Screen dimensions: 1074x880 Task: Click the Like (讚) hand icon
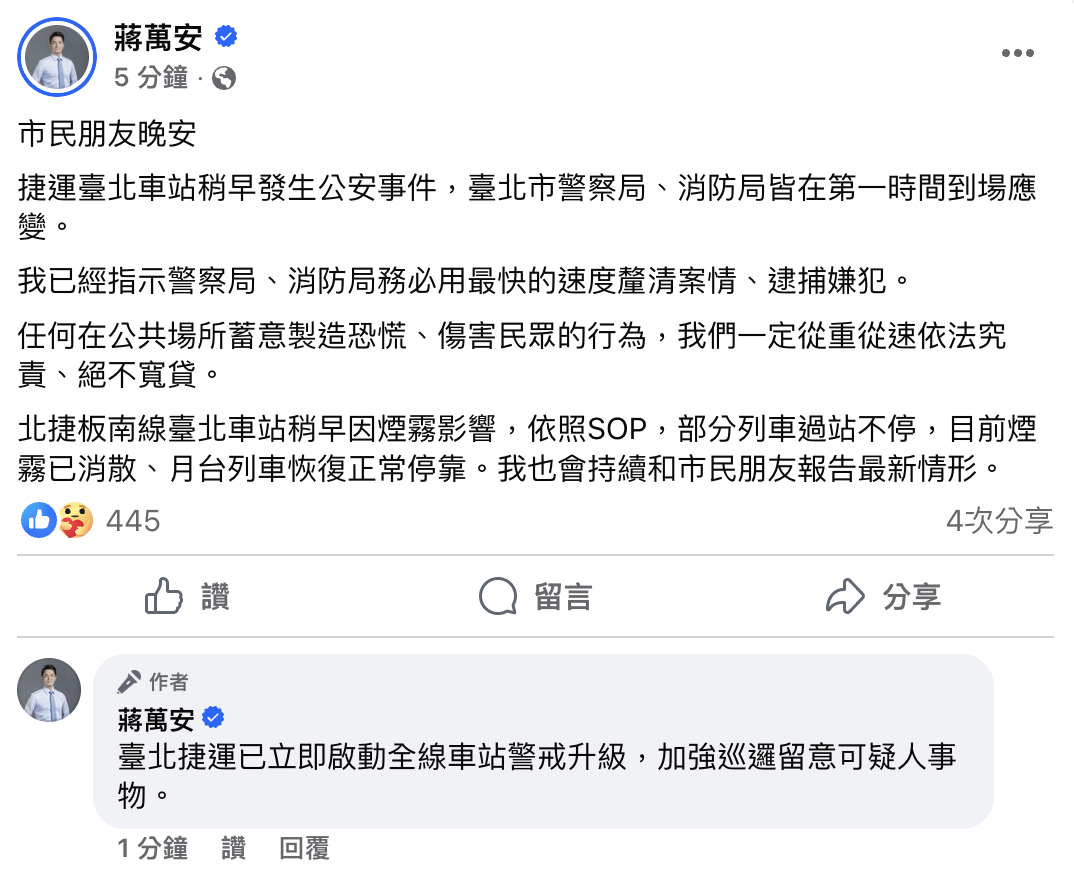(160, 596)
